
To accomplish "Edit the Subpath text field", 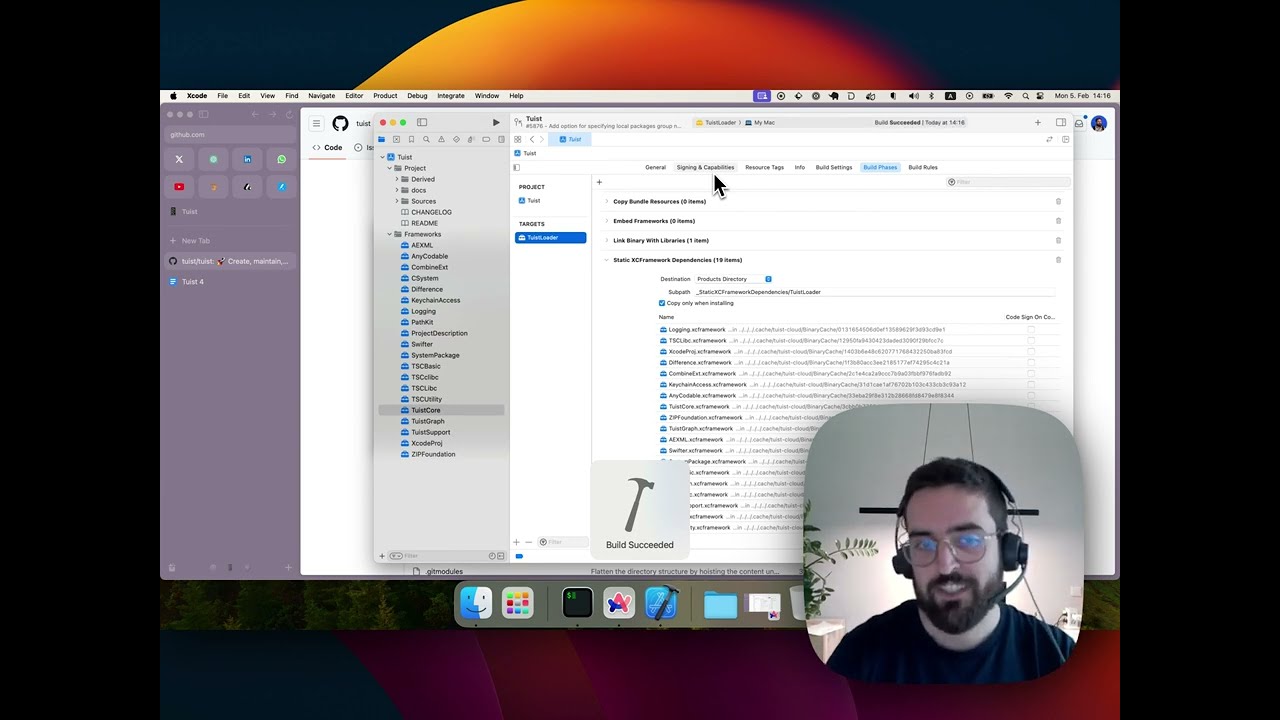I will point(874,292).
